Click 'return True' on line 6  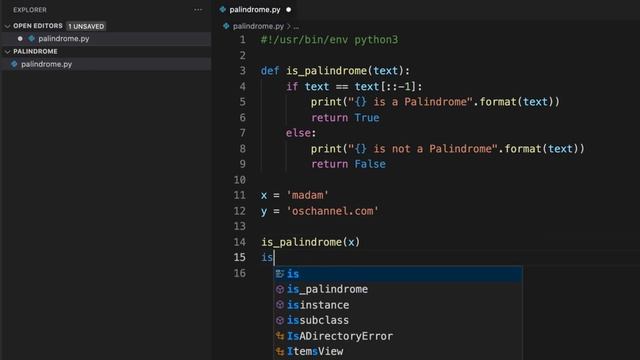[x=345, y=118]
